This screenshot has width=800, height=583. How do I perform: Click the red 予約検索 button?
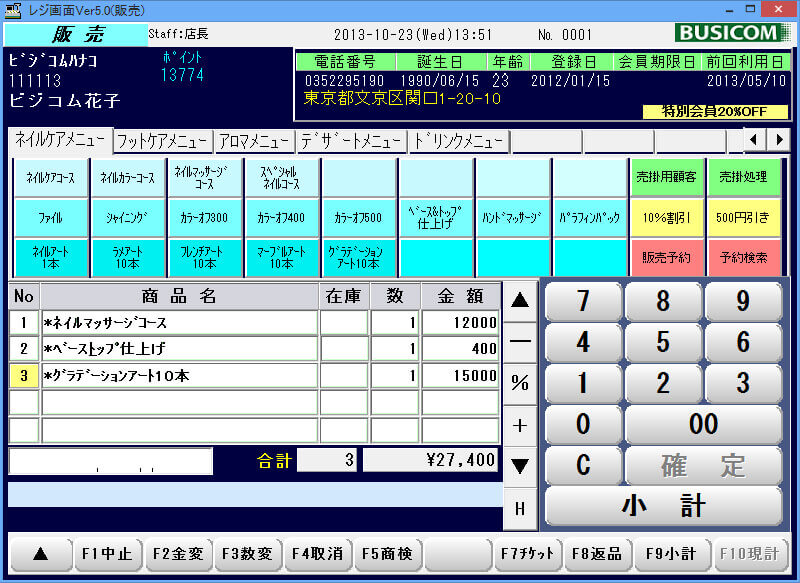(743, 257)
